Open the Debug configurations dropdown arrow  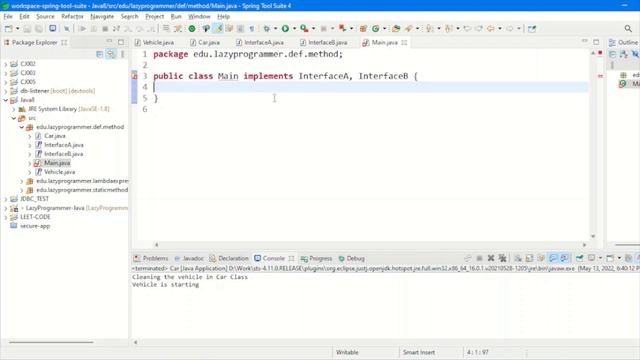click(276, 29)
